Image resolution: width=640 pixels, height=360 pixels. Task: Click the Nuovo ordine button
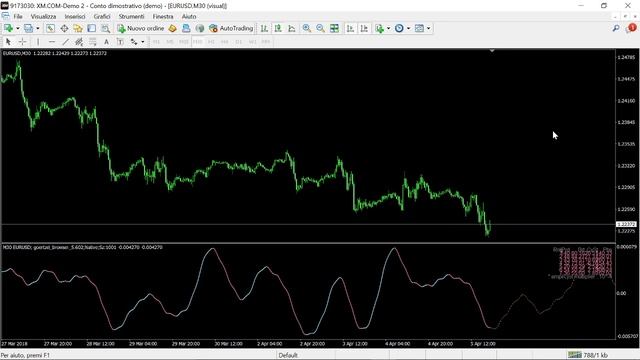tap(140, 28)
